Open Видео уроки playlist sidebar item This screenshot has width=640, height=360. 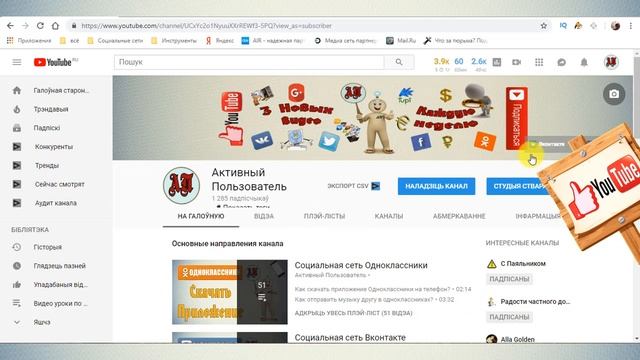click(x=56, y=303)
